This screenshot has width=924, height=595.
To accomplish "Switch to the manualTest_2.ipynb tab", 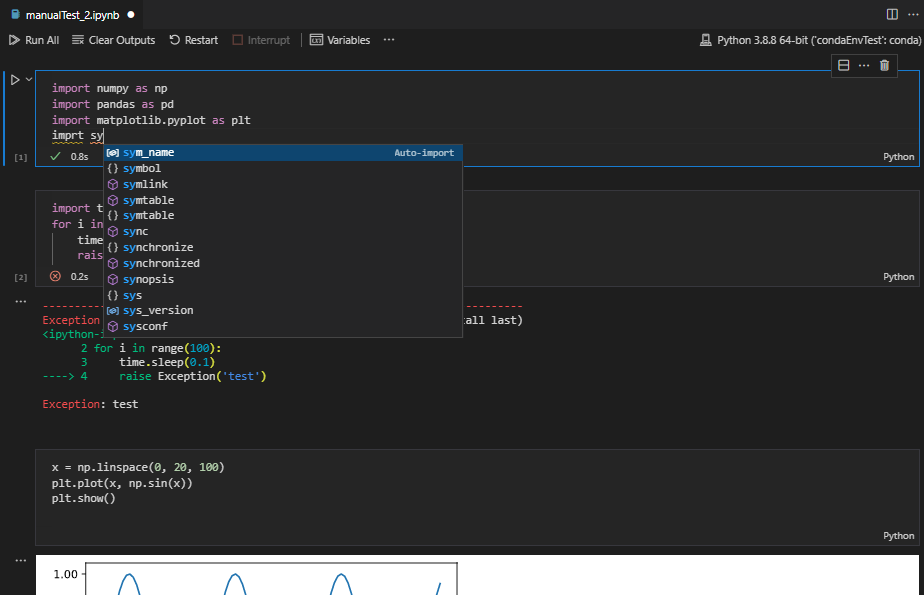I will (x=70, y=15).
